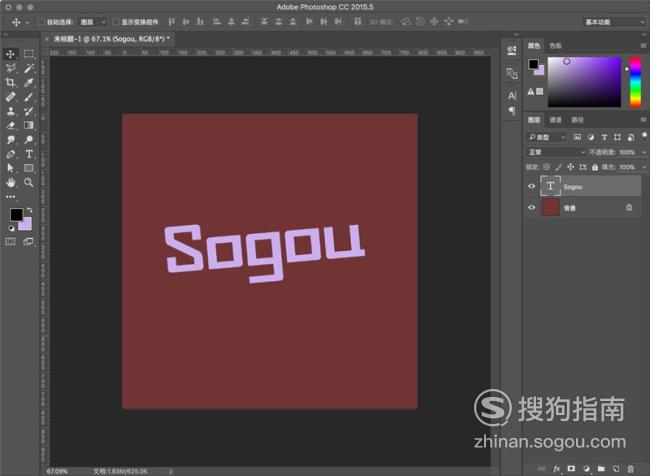Image resolution: width=650 pixels, height=476 pixels.
Task: Open the blend mode dropdown
Action: 556,152
